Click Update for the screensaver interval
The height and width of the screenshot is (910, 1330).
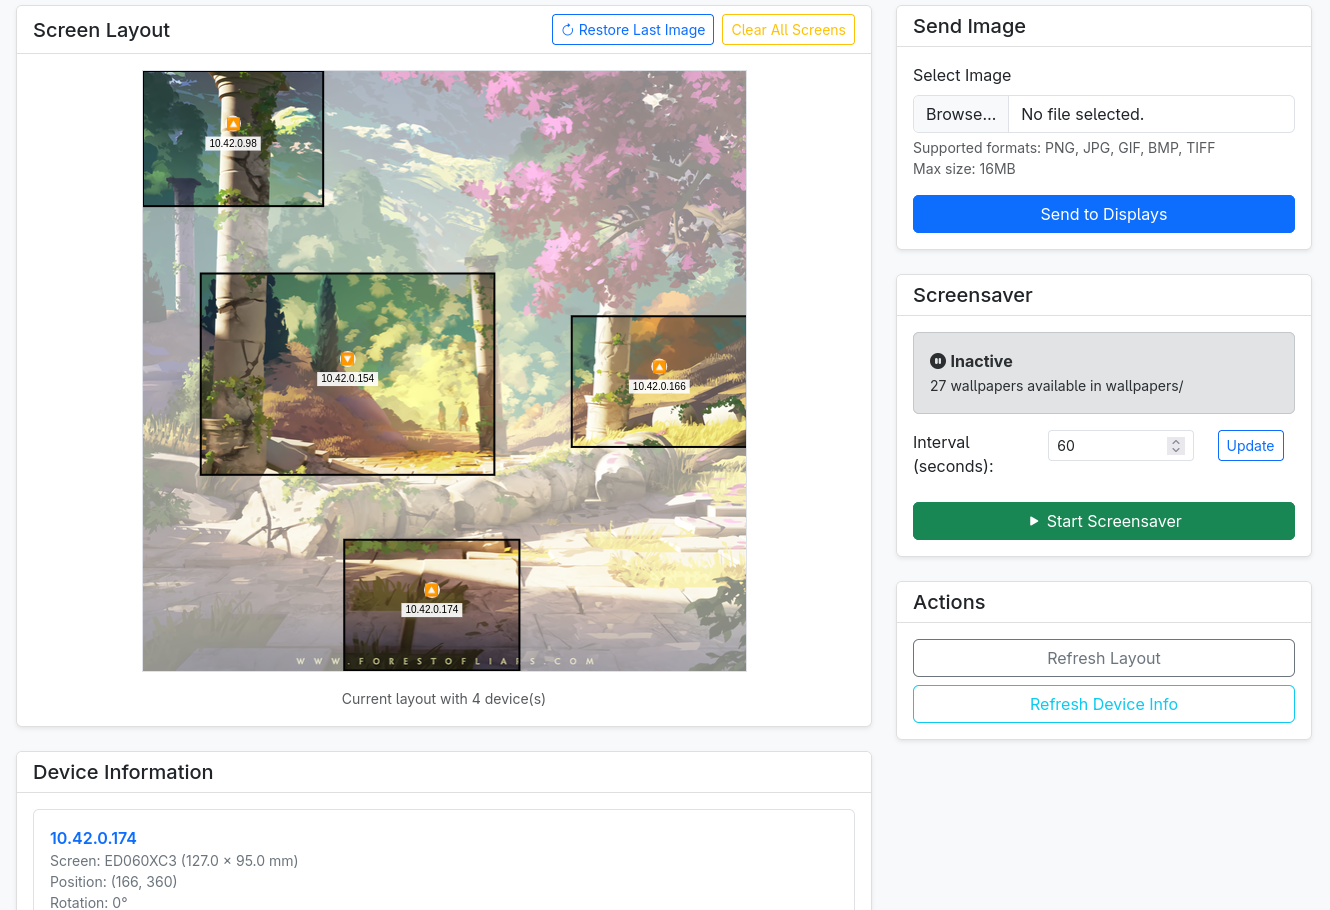pos(1250,446)
